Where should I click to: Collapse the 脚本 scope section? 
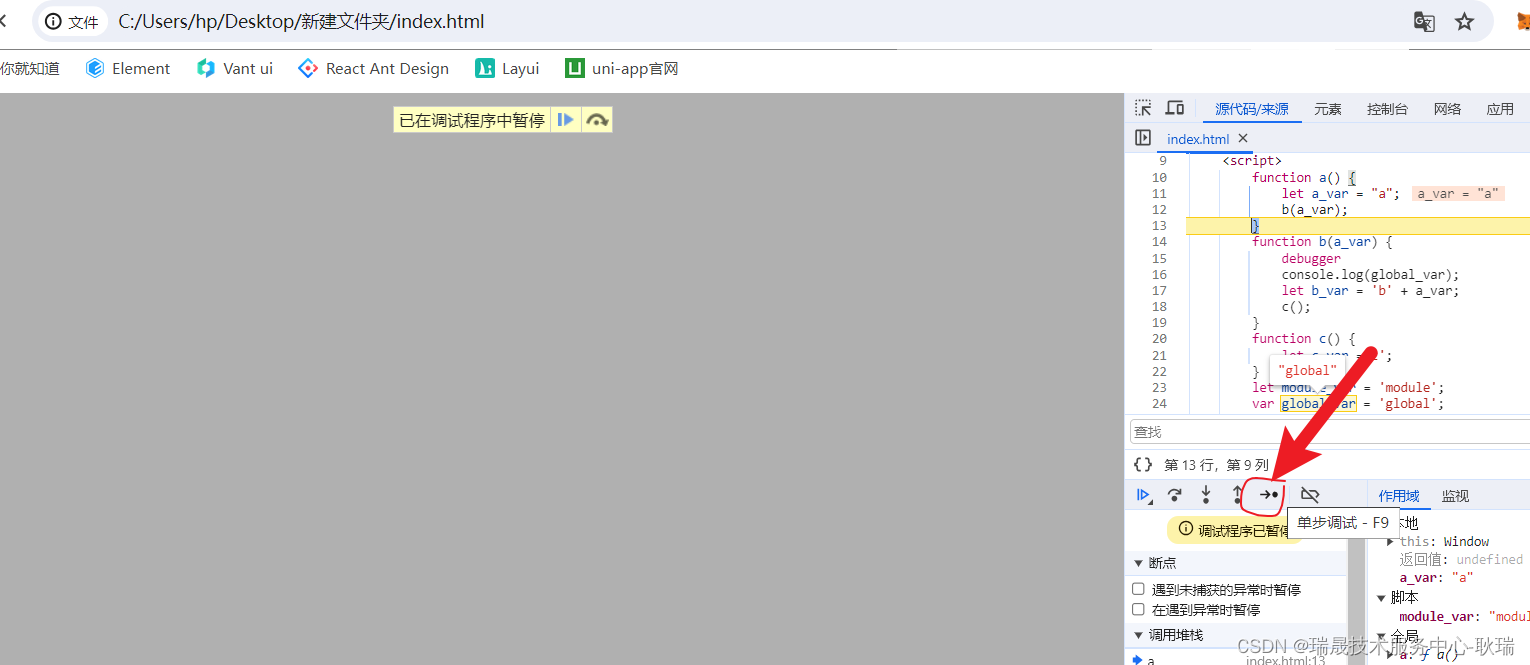[1383, 597]
